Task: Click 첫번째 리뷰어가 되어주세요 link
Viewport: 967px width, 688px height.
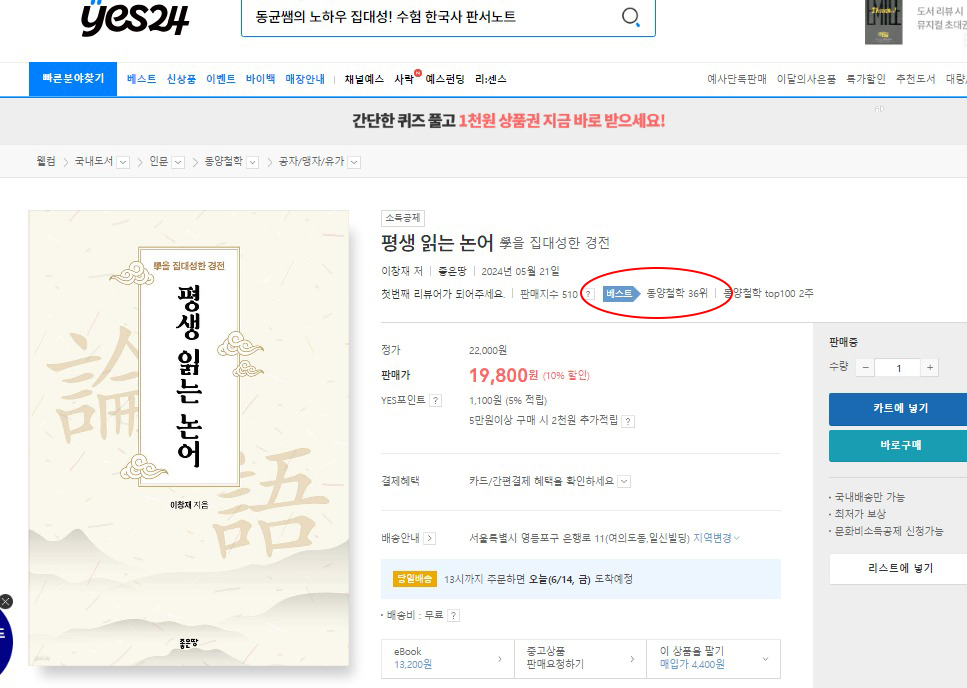Action: click(x=443, y=294)
